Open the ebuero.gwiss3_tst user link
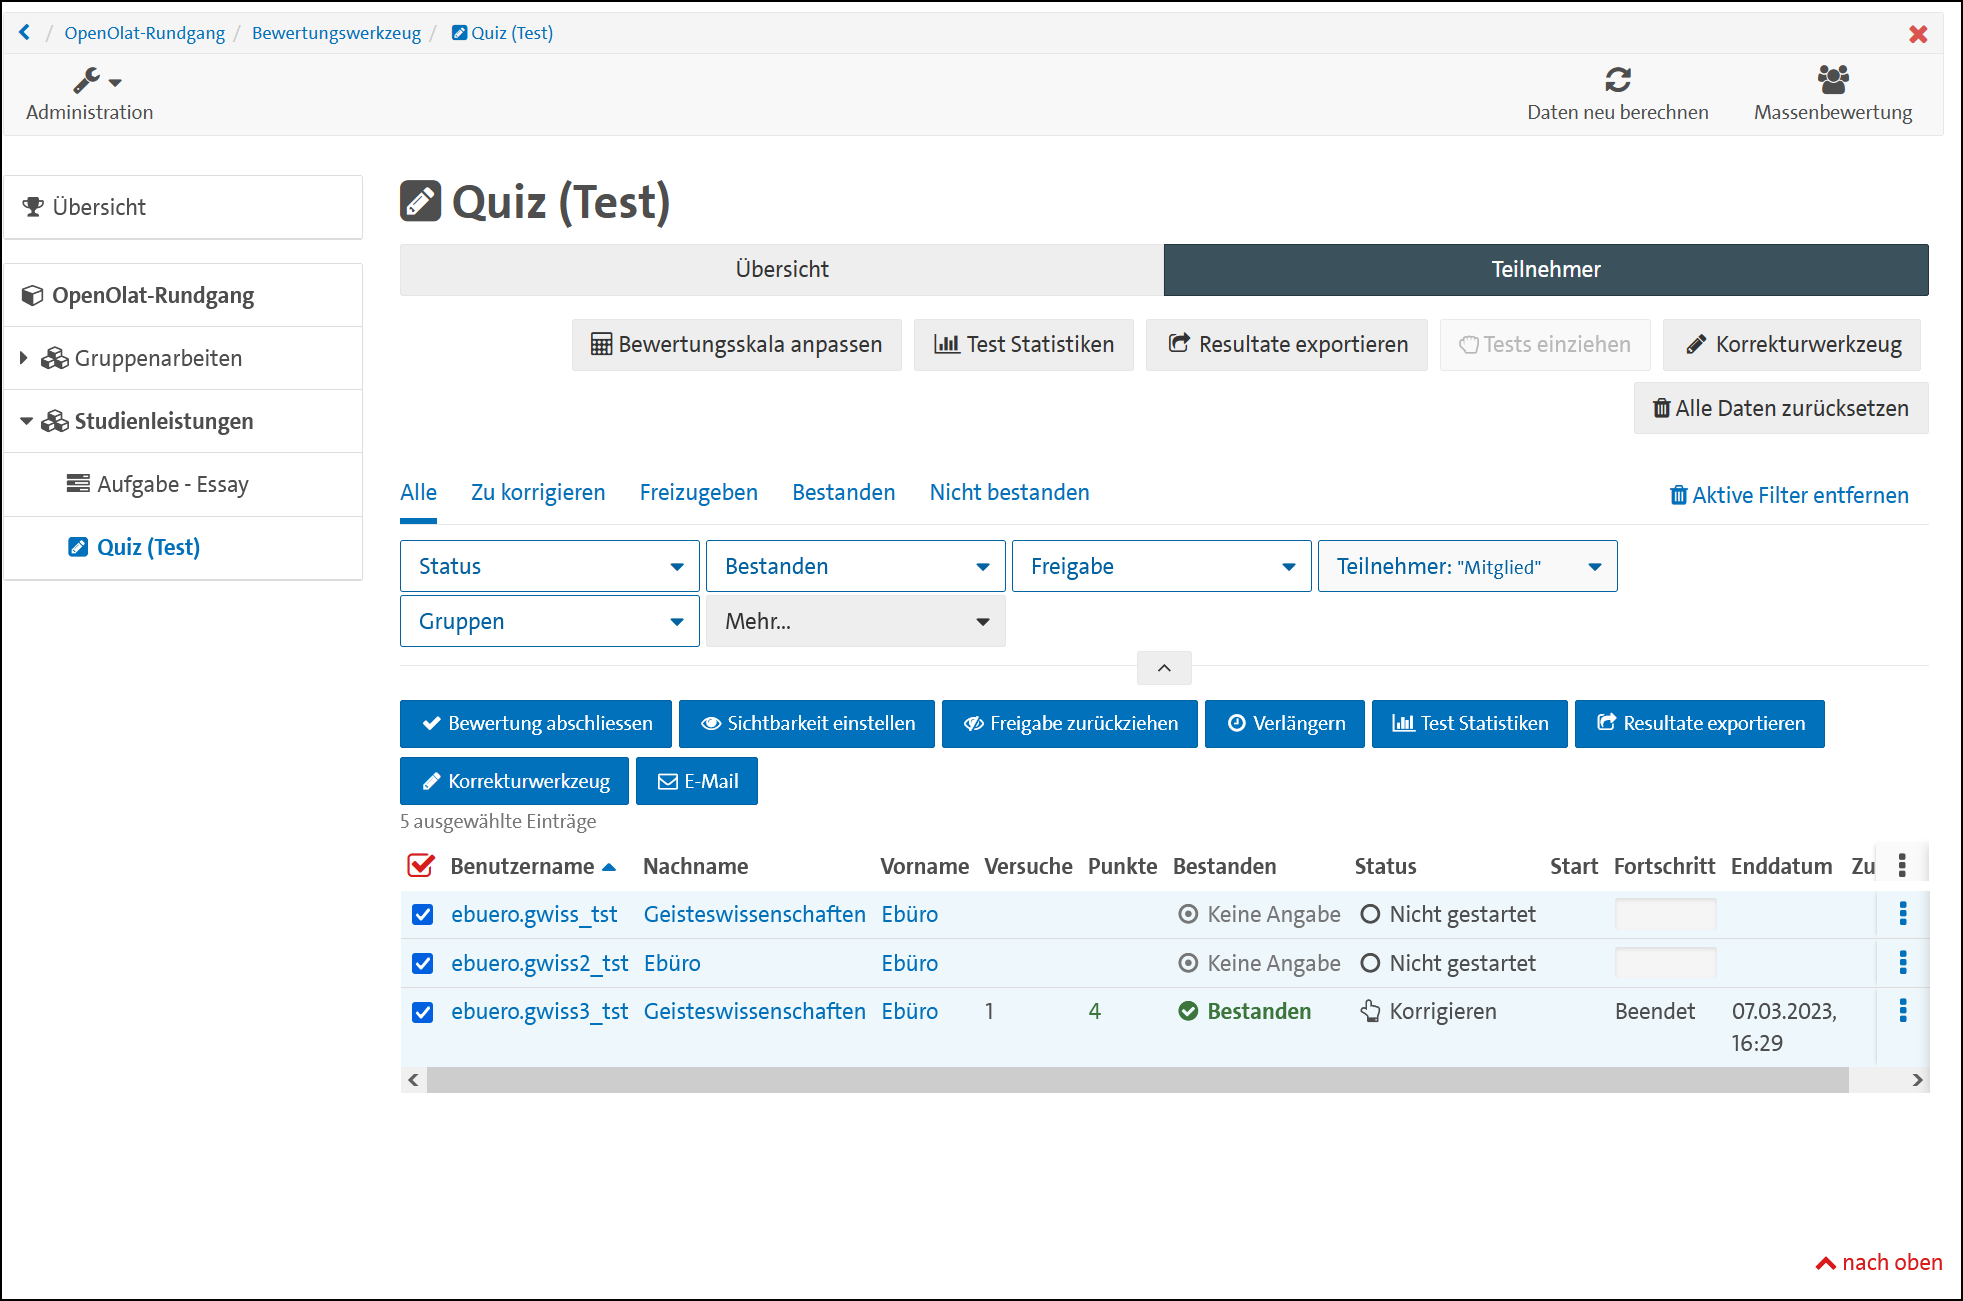This screenshot has height=1301, width=1963. (x=539, y=1011)
